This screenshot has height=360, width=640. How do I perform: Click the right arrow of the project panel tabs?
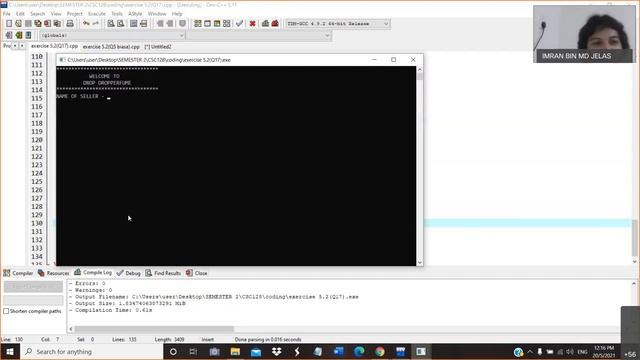click(x=22, y=46)
